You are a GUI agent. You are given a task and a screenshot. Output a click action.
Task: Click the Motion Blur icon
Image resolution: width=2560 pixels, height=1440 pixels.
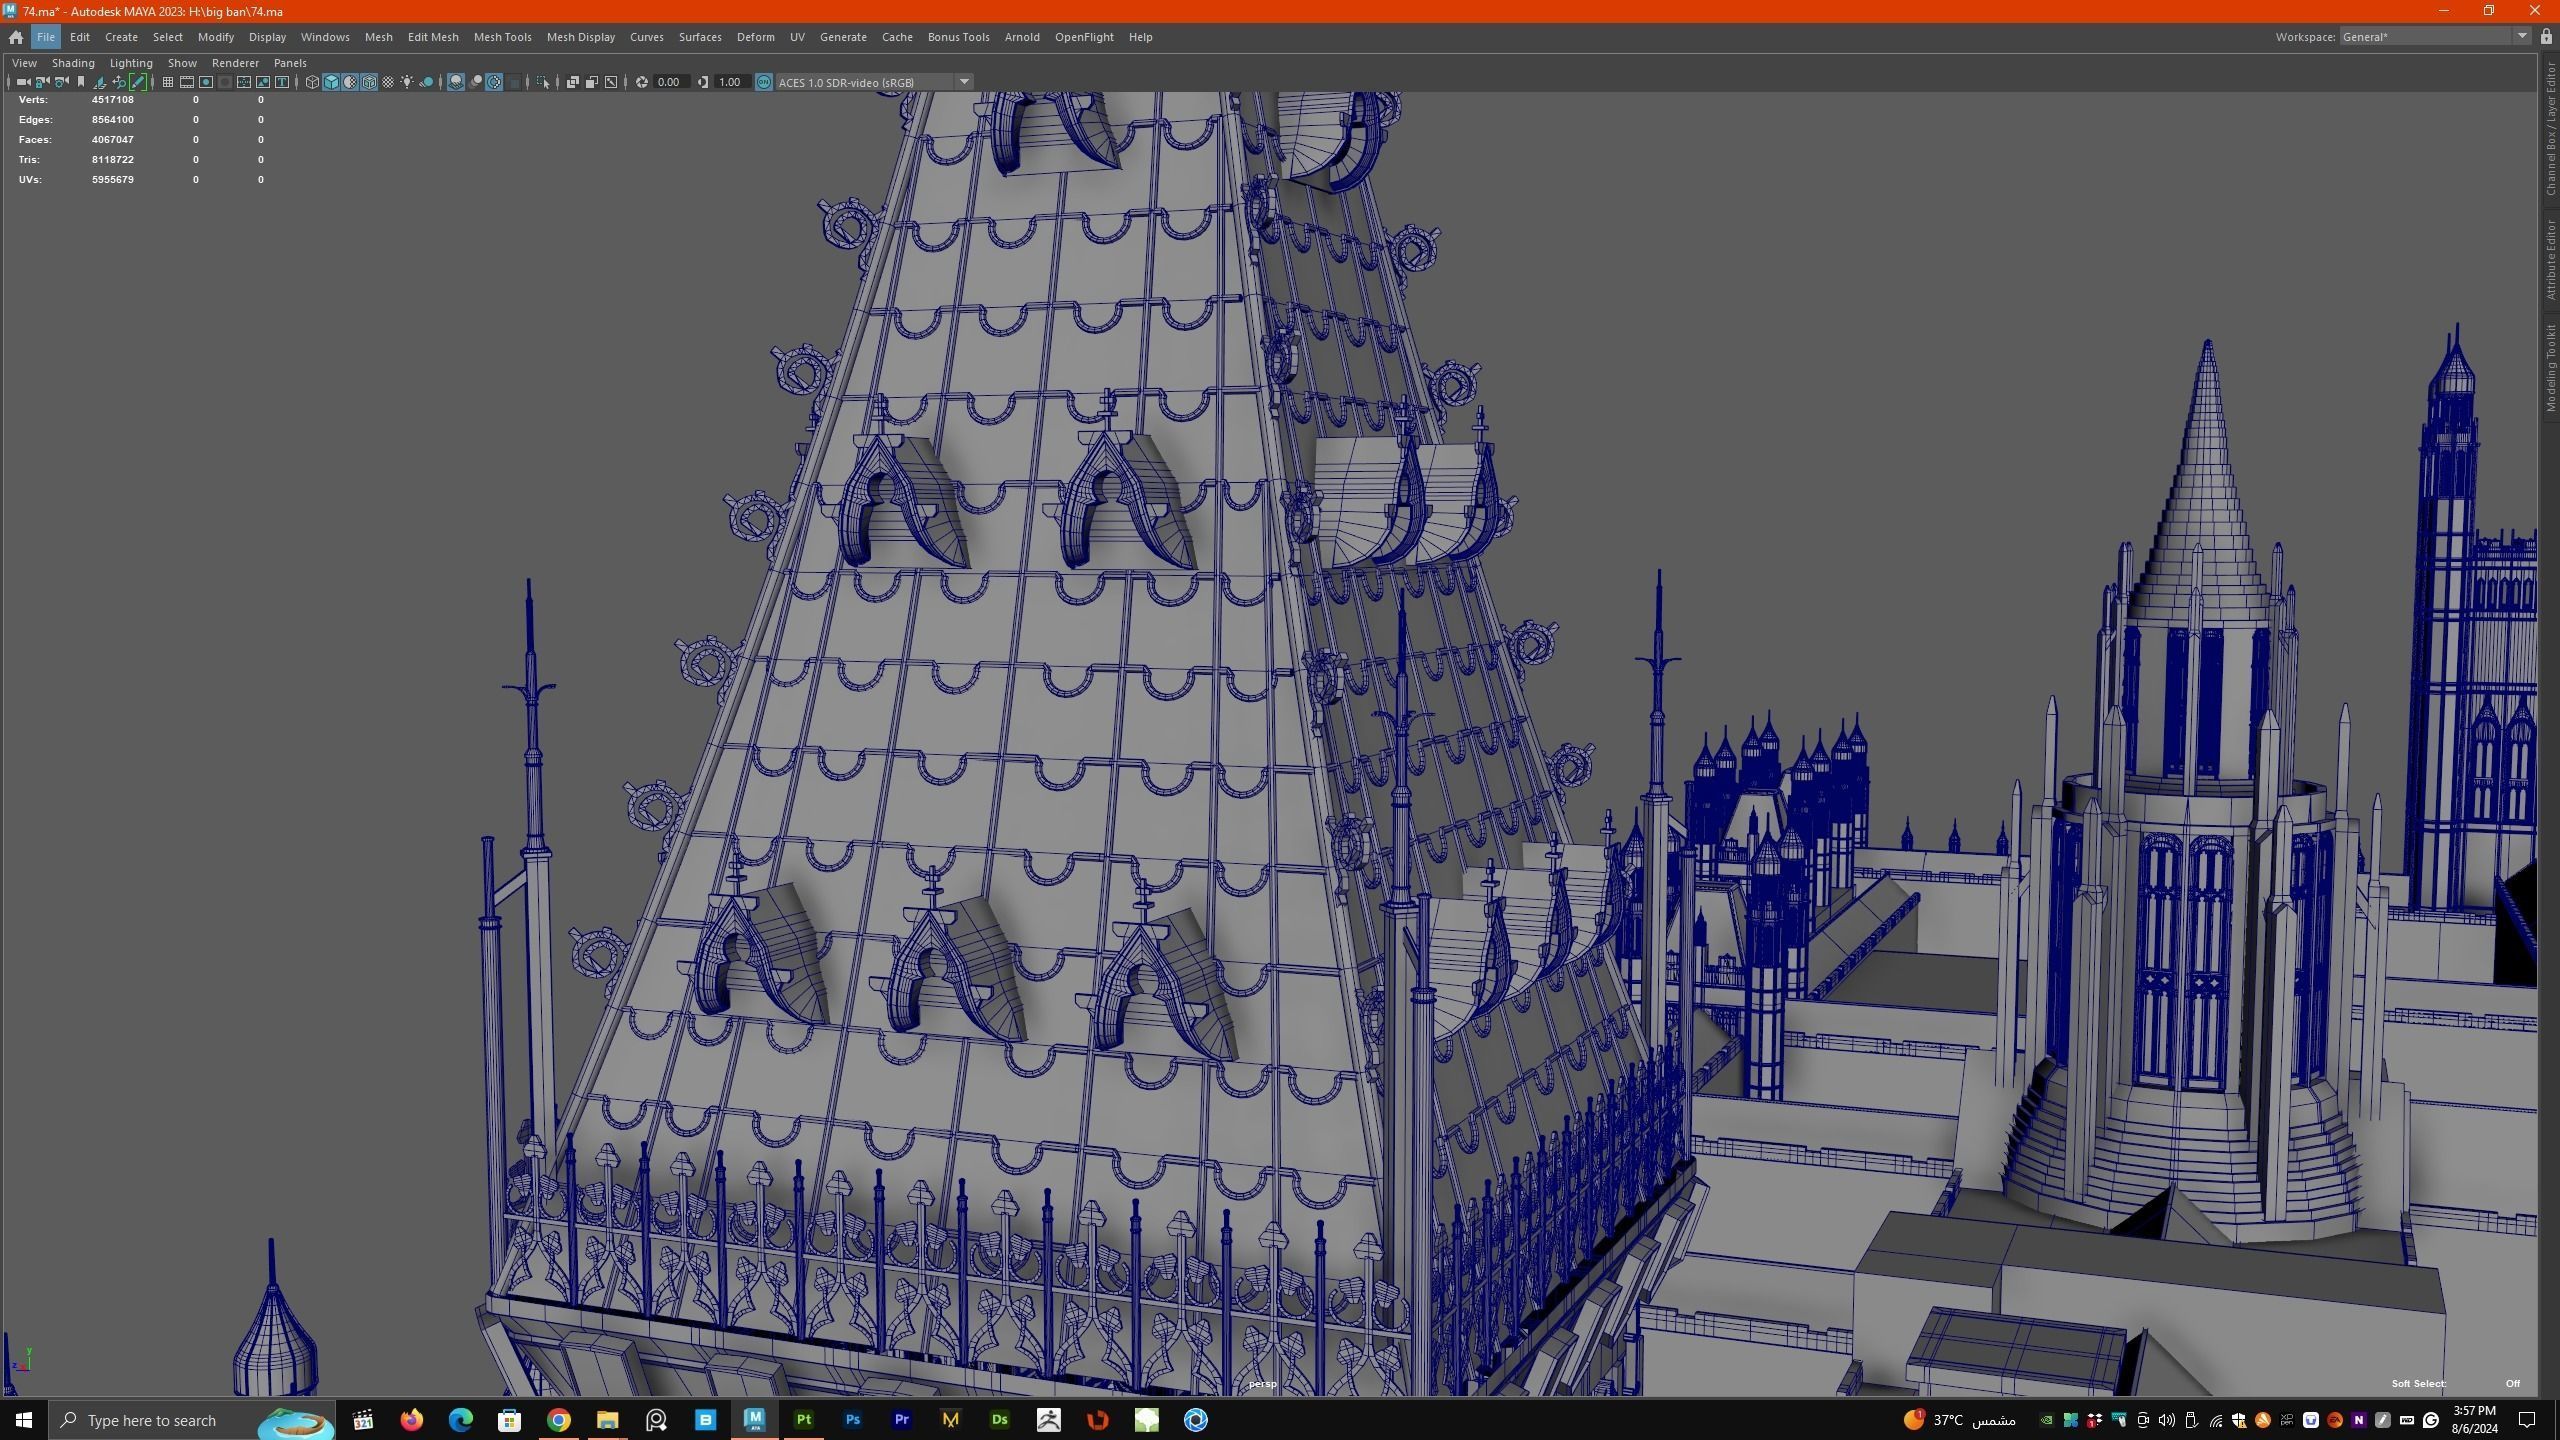tap(475, 82)
